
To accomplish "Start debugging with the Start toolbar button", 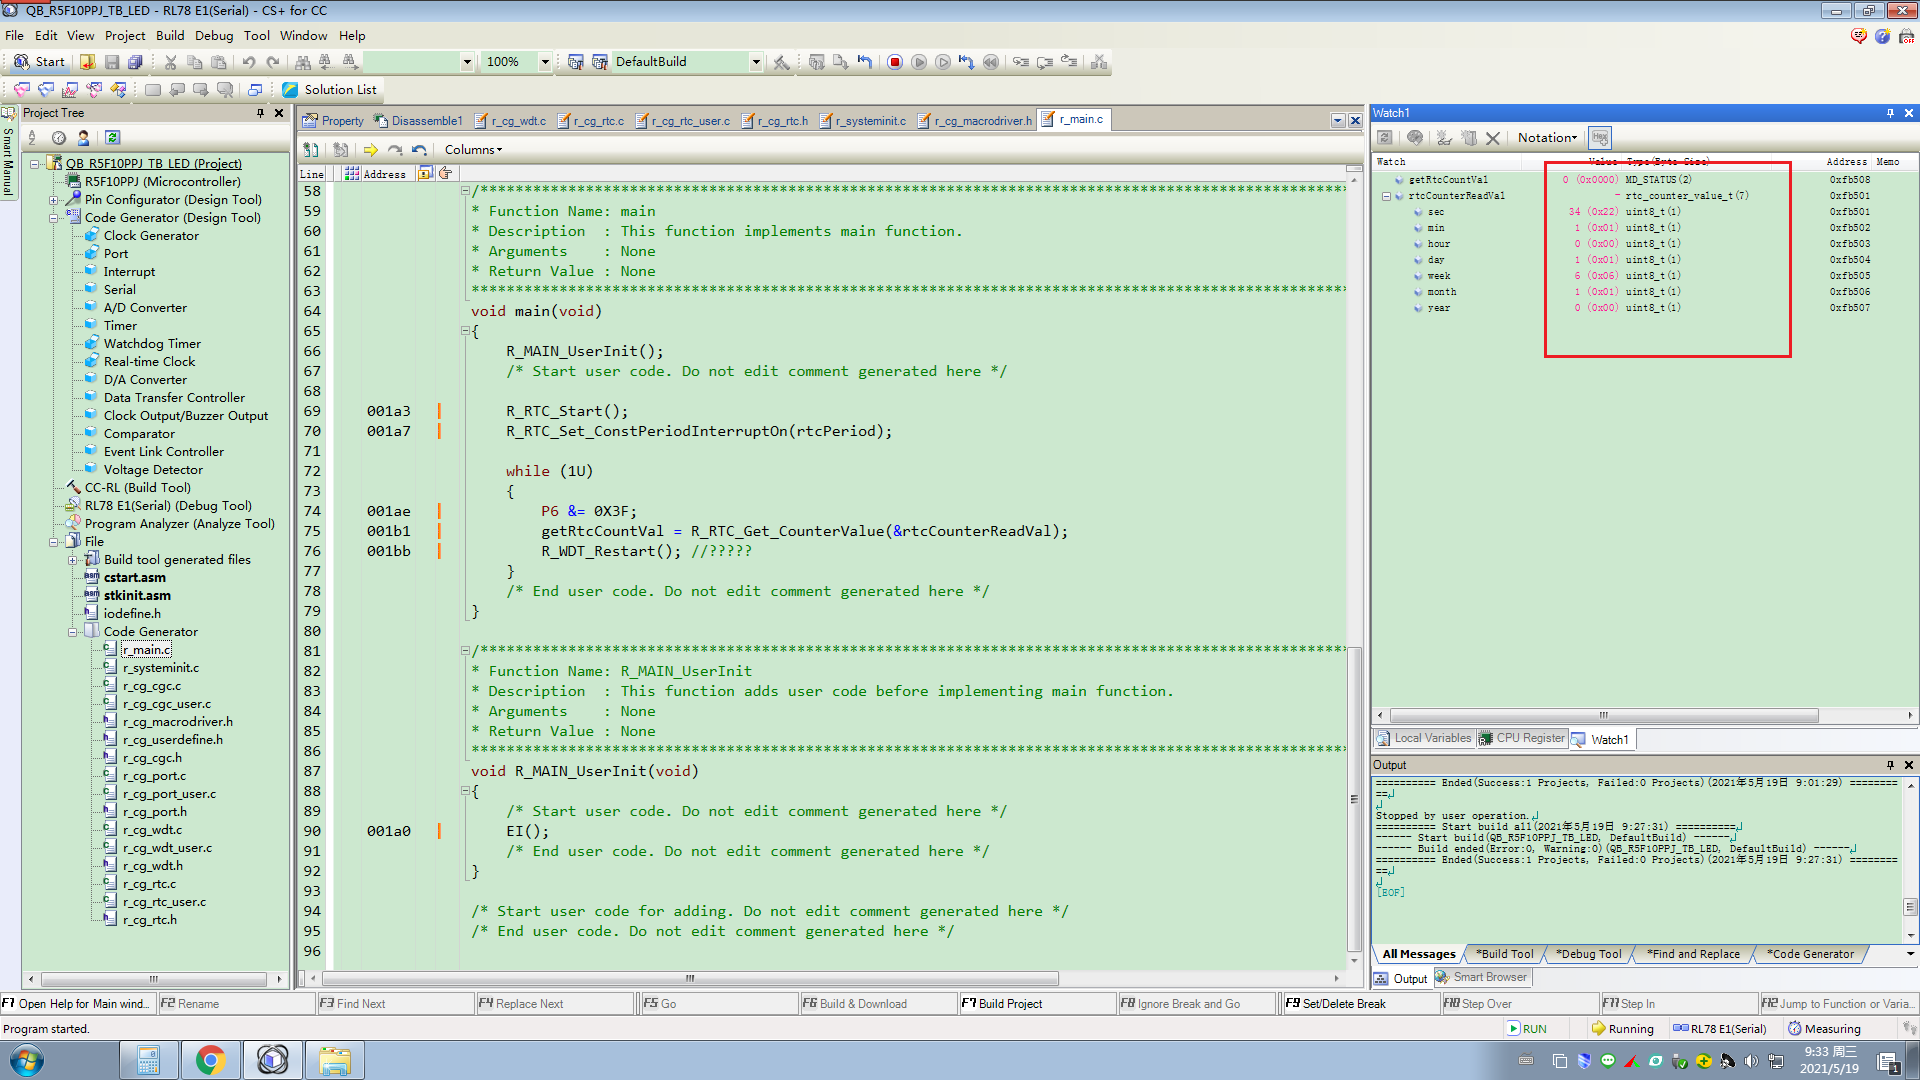I will (x=38, y=61).
